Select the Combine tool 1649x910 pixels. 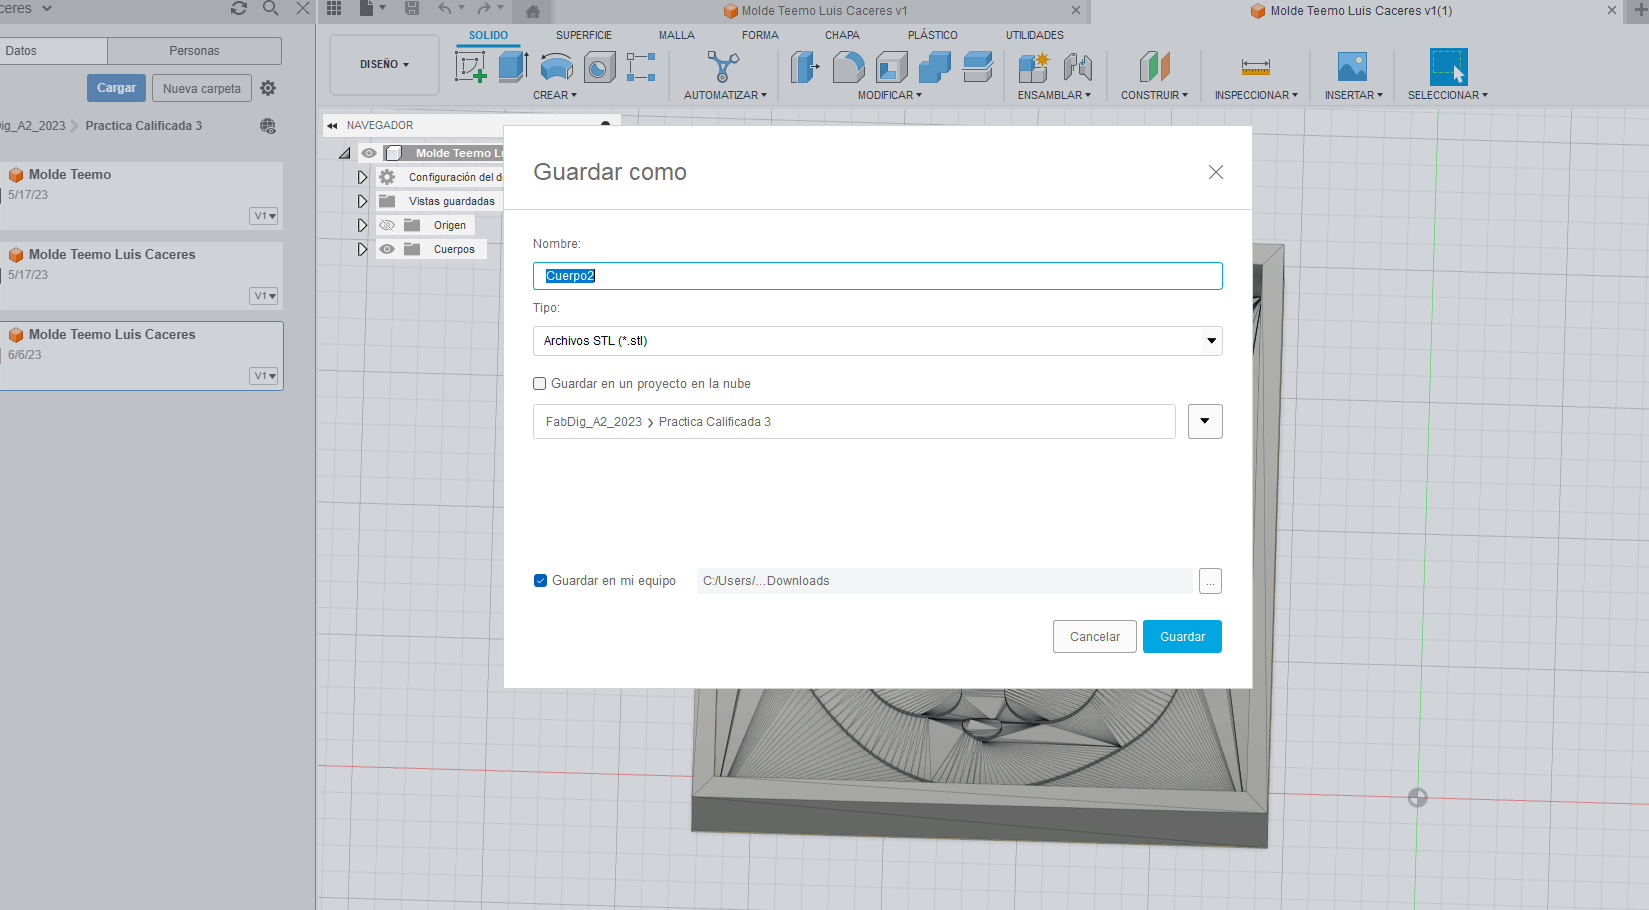tap(934, 67)
